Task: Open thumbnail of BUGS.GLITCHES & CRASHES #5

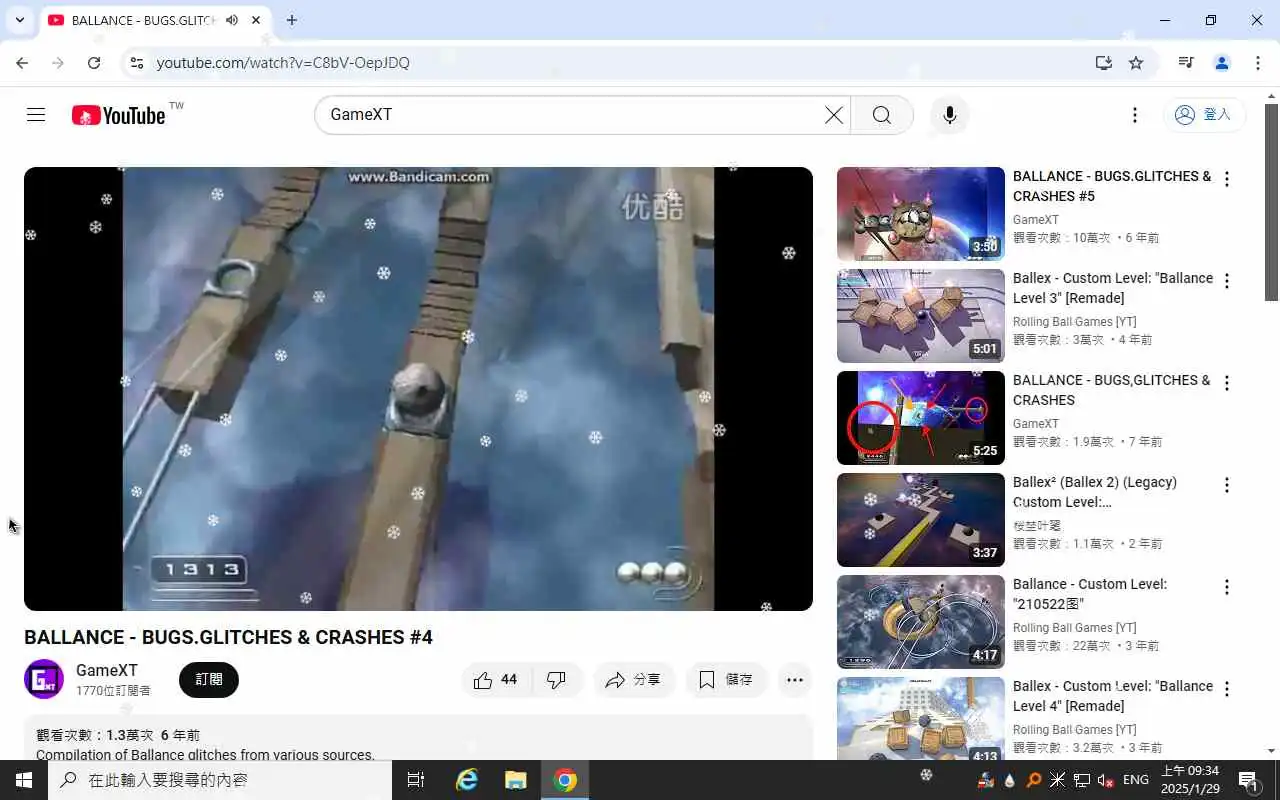Action: (921, 214)
